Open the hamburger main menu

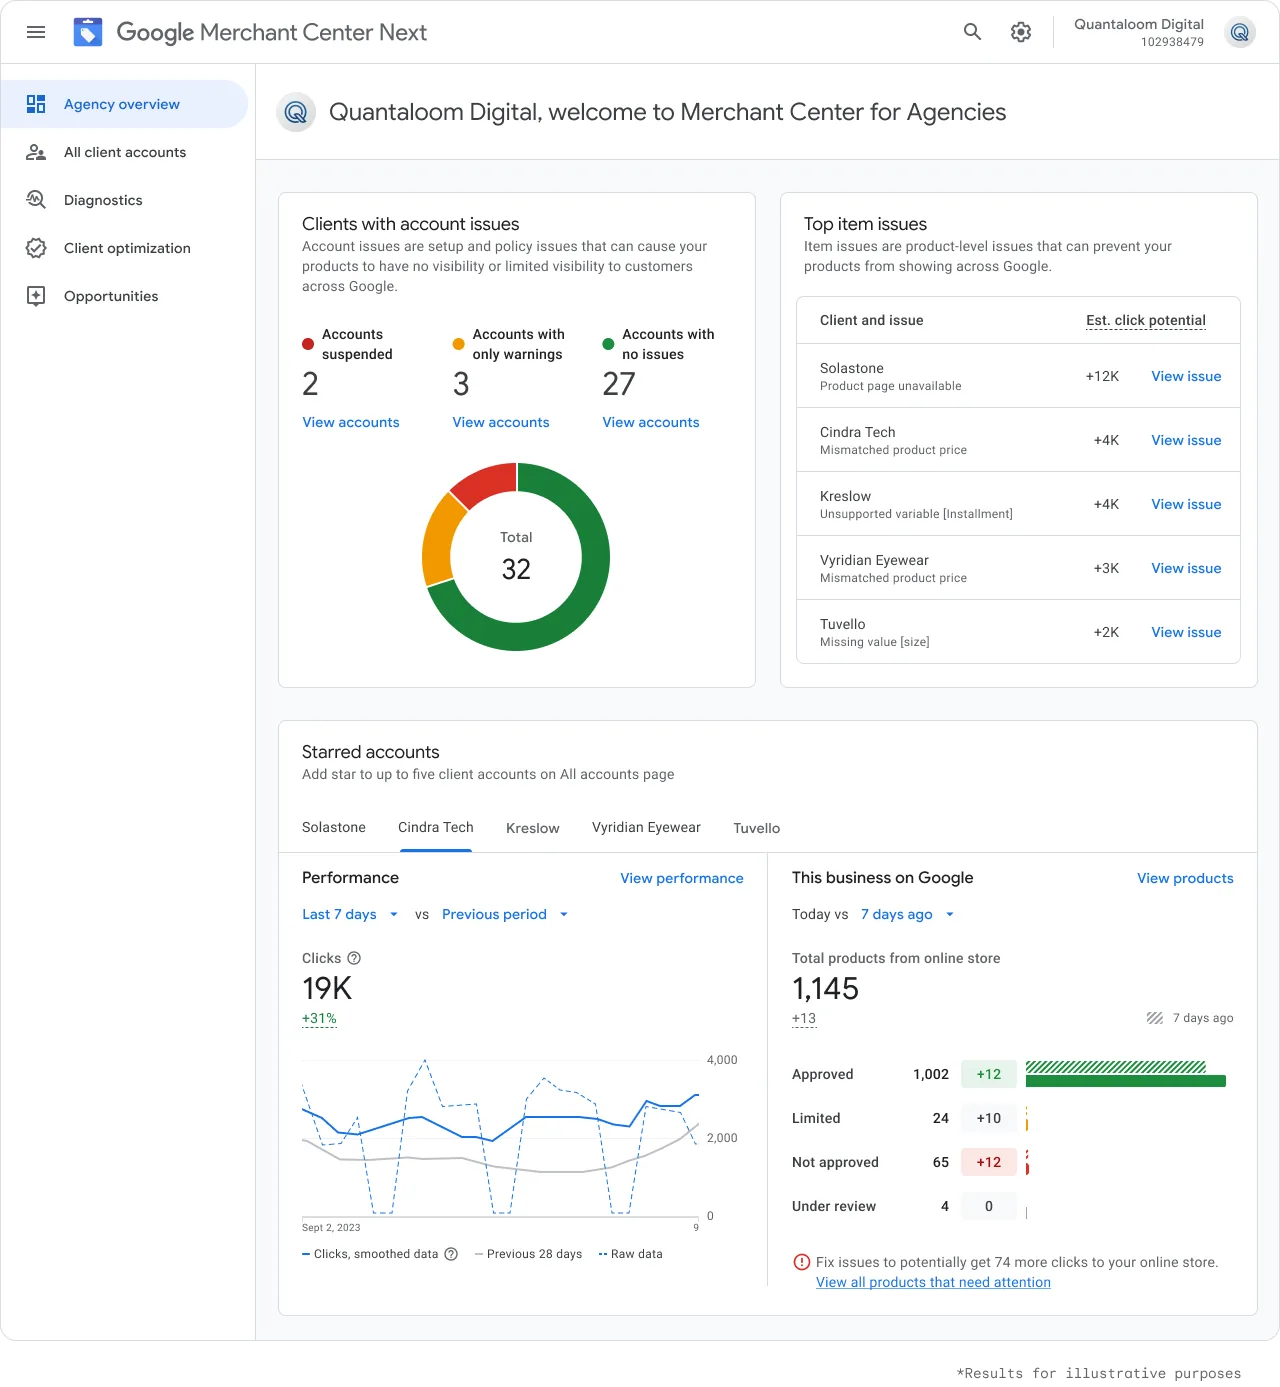tap(36, 32)
